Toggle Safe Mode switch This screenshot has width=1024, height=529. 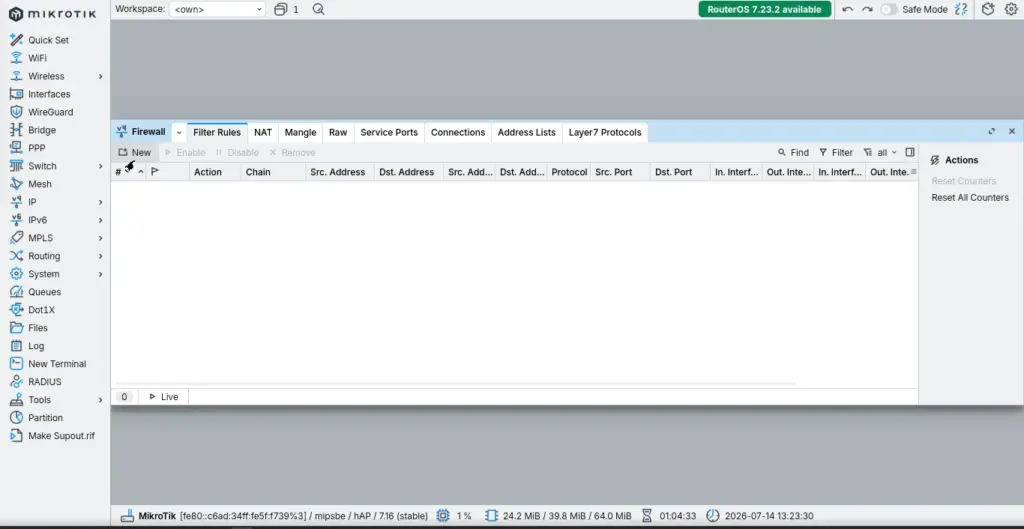[889, 9]
